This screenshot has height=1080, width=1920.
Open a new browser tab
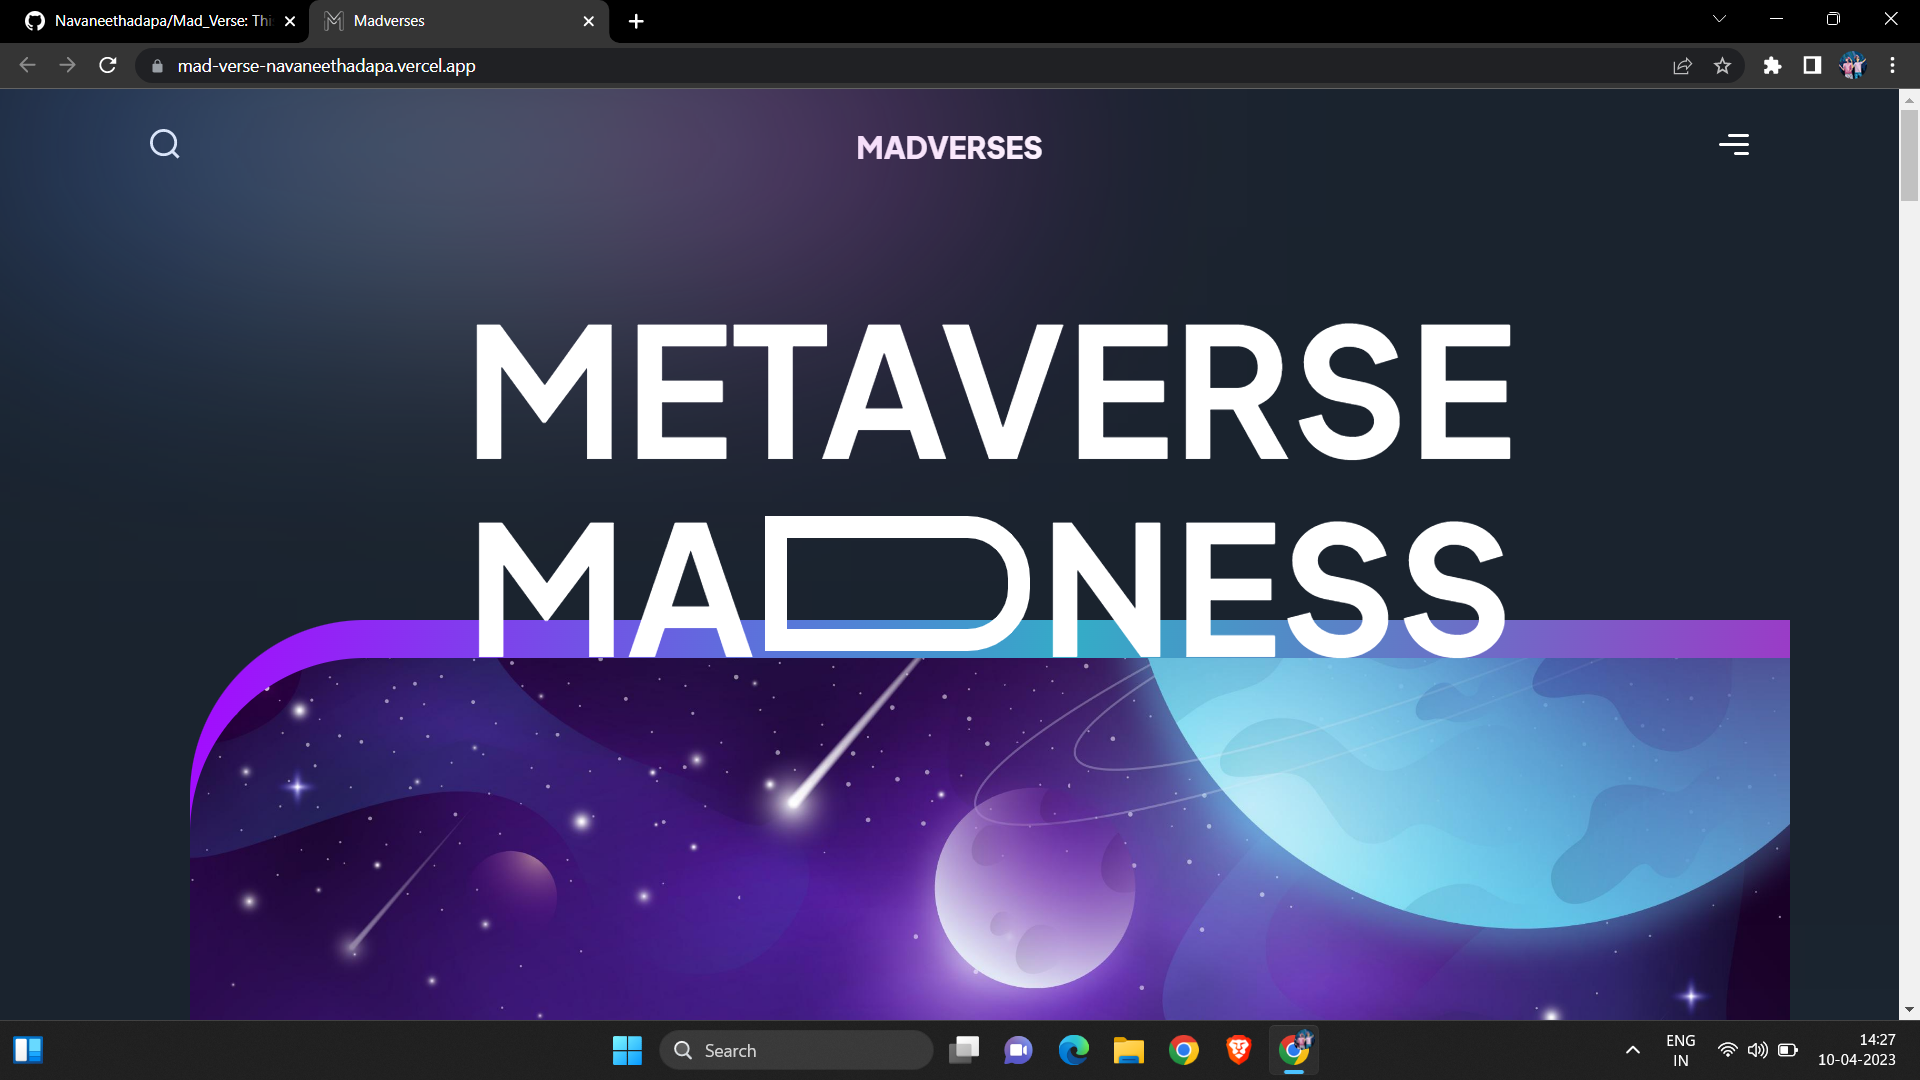636,20
